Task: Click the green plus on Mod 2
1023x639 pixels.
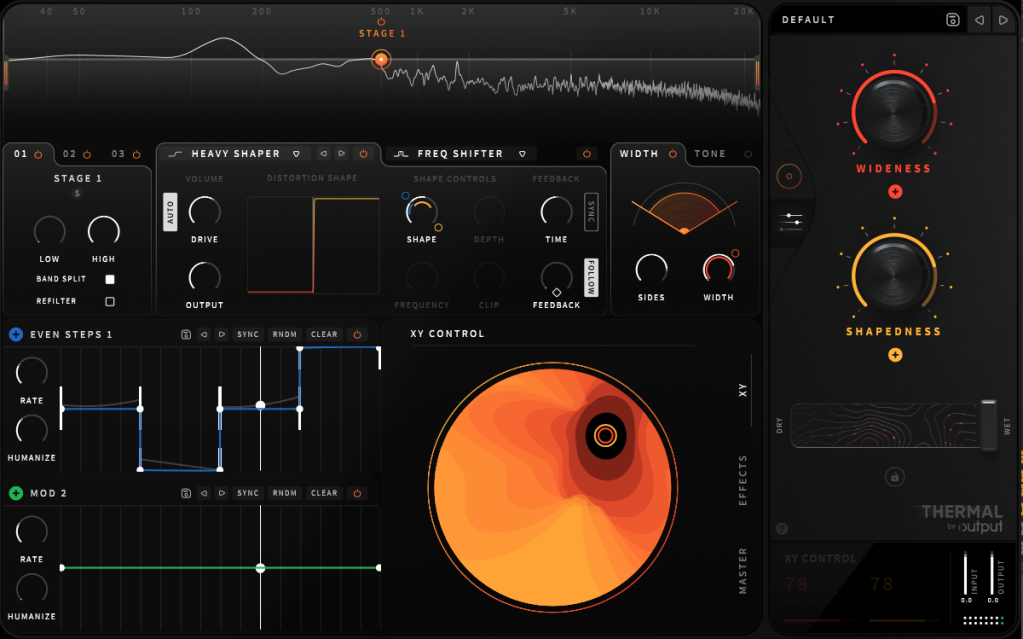Action: pos(16,493)
